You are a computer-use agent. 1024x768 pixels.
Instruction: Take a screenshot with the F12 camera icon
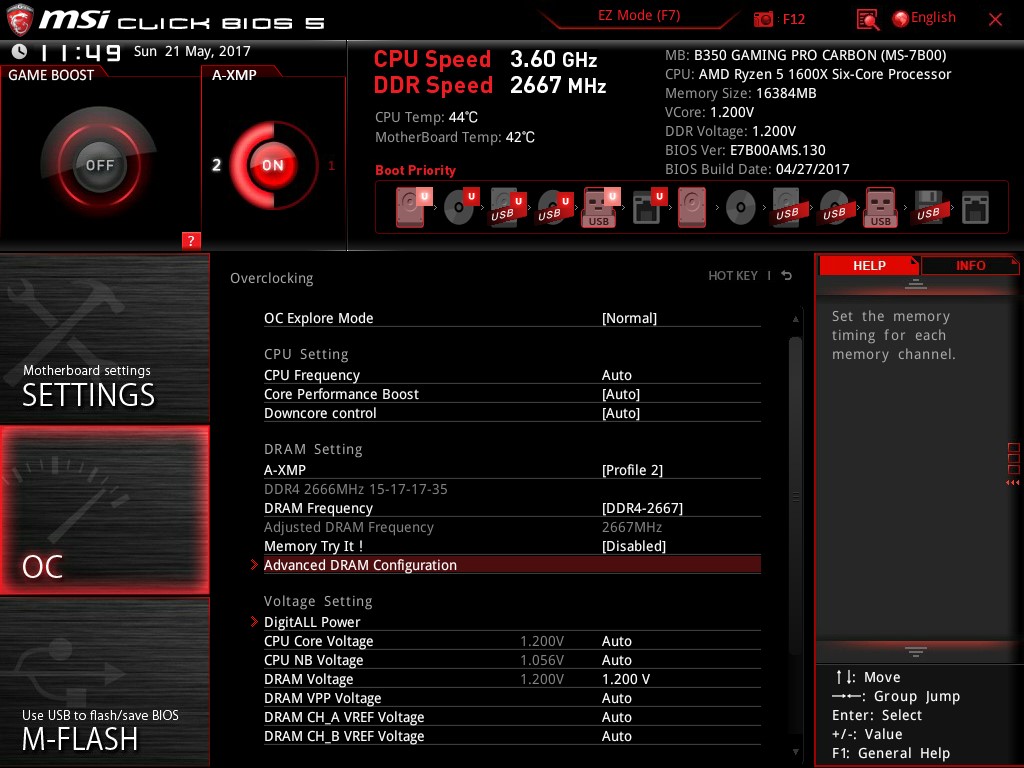763,19
